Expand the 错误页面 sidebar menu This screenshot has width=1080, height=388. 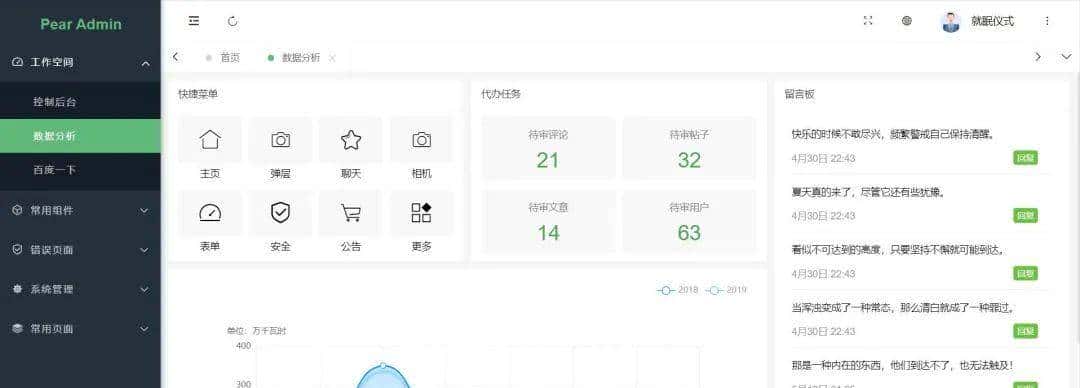coord(81,249)
